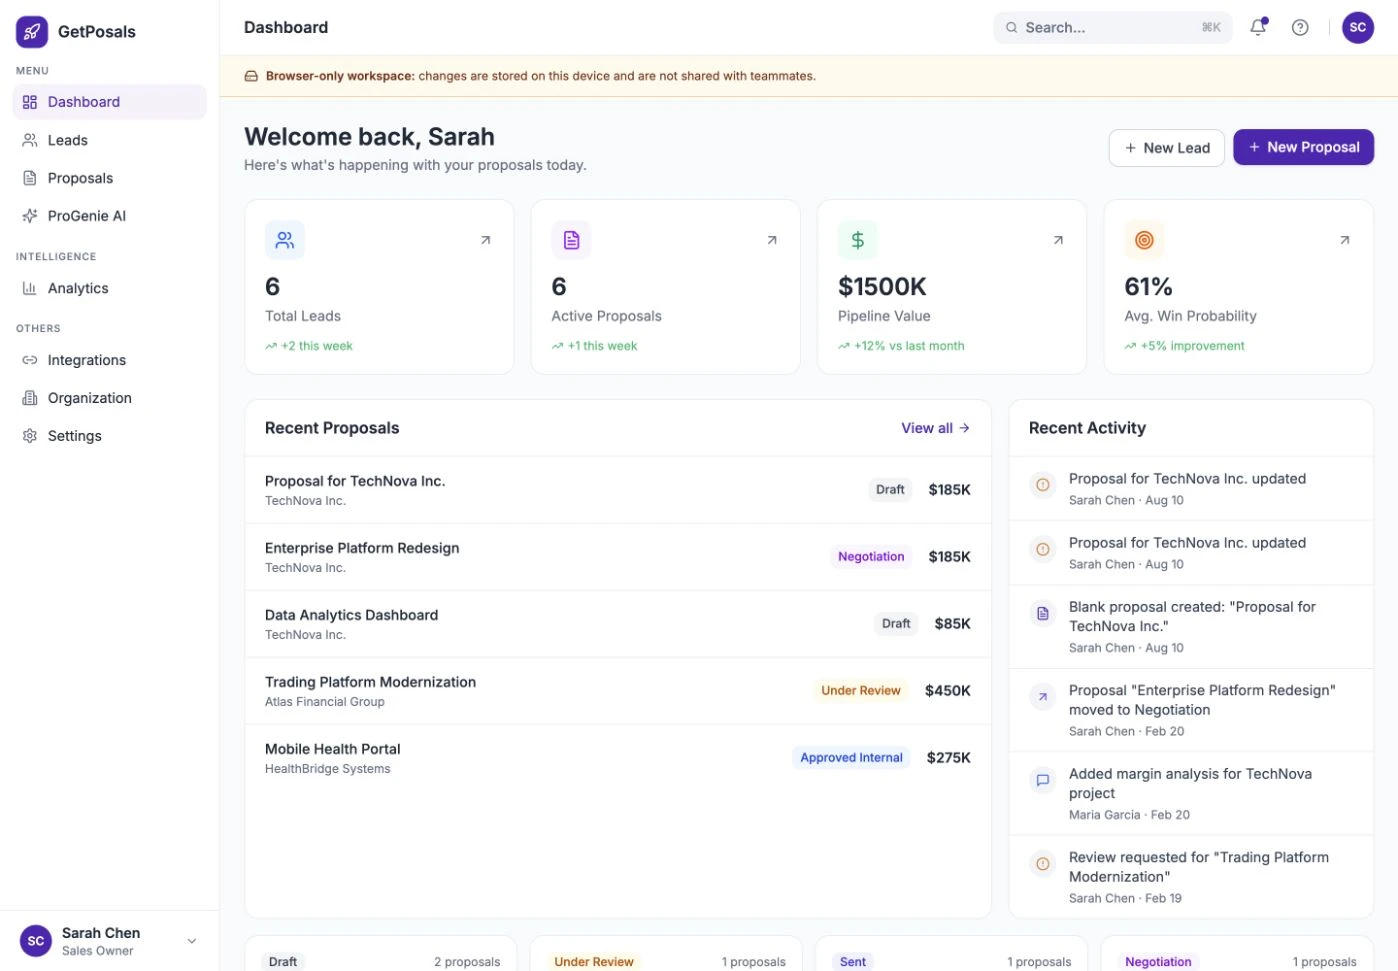Click the Negotiation pipeline stage card
This screenshot has width=1398, height=971.
click(x=1237, y=953)
